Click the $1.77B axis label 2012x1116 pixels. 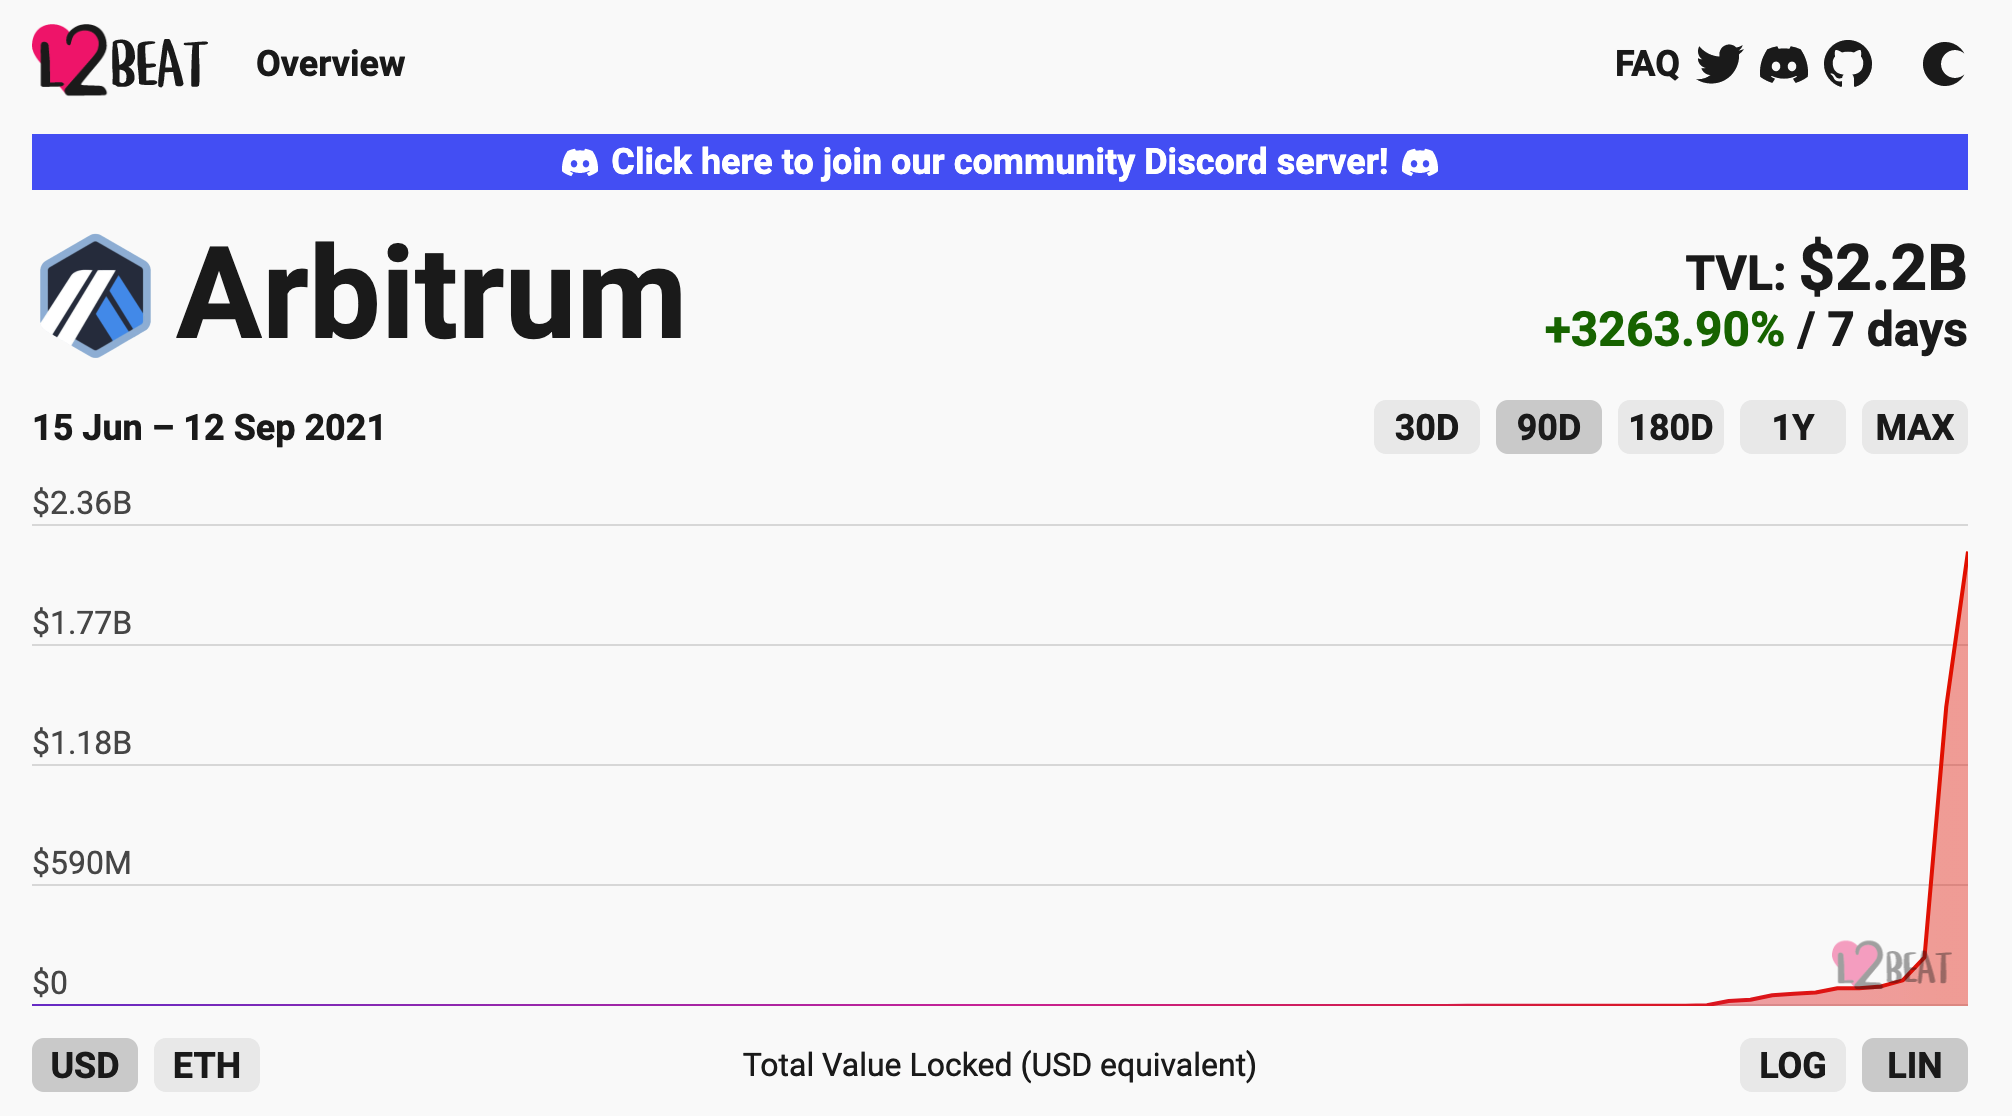pyautogui.click(x=82, y=622)
